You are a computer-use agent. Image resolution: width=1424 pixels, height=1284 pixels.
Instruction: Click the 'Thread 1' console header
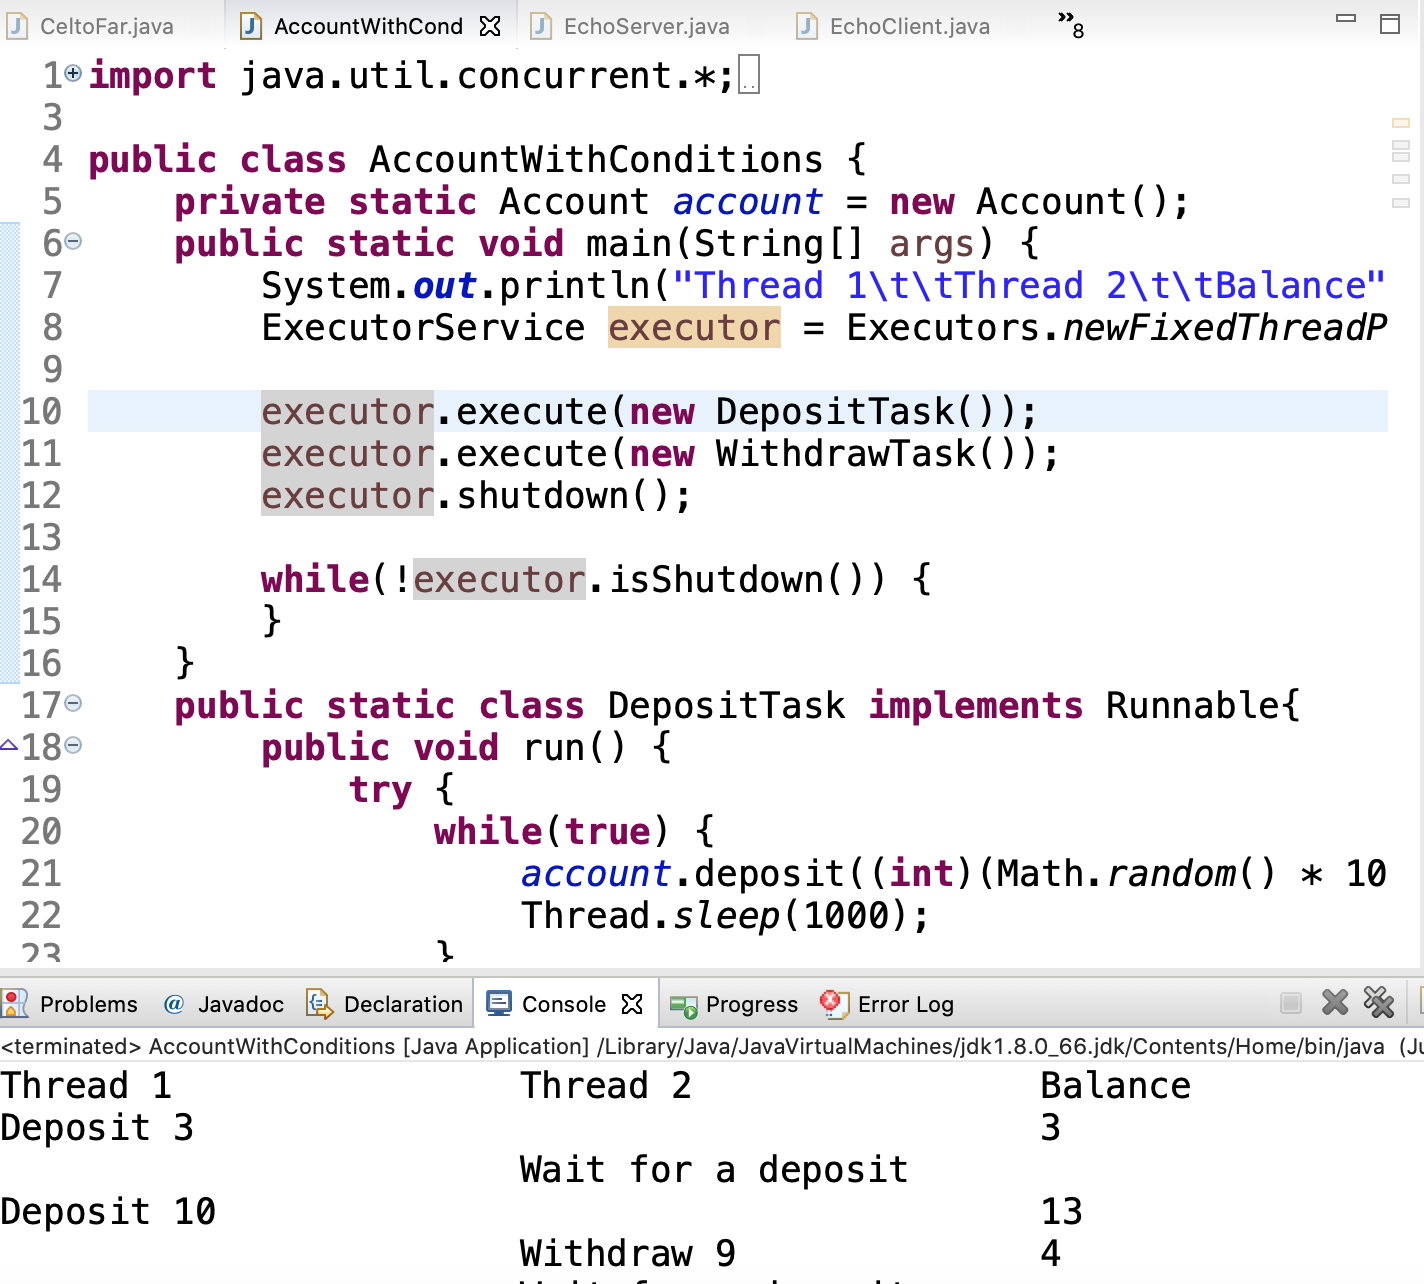86,1086
